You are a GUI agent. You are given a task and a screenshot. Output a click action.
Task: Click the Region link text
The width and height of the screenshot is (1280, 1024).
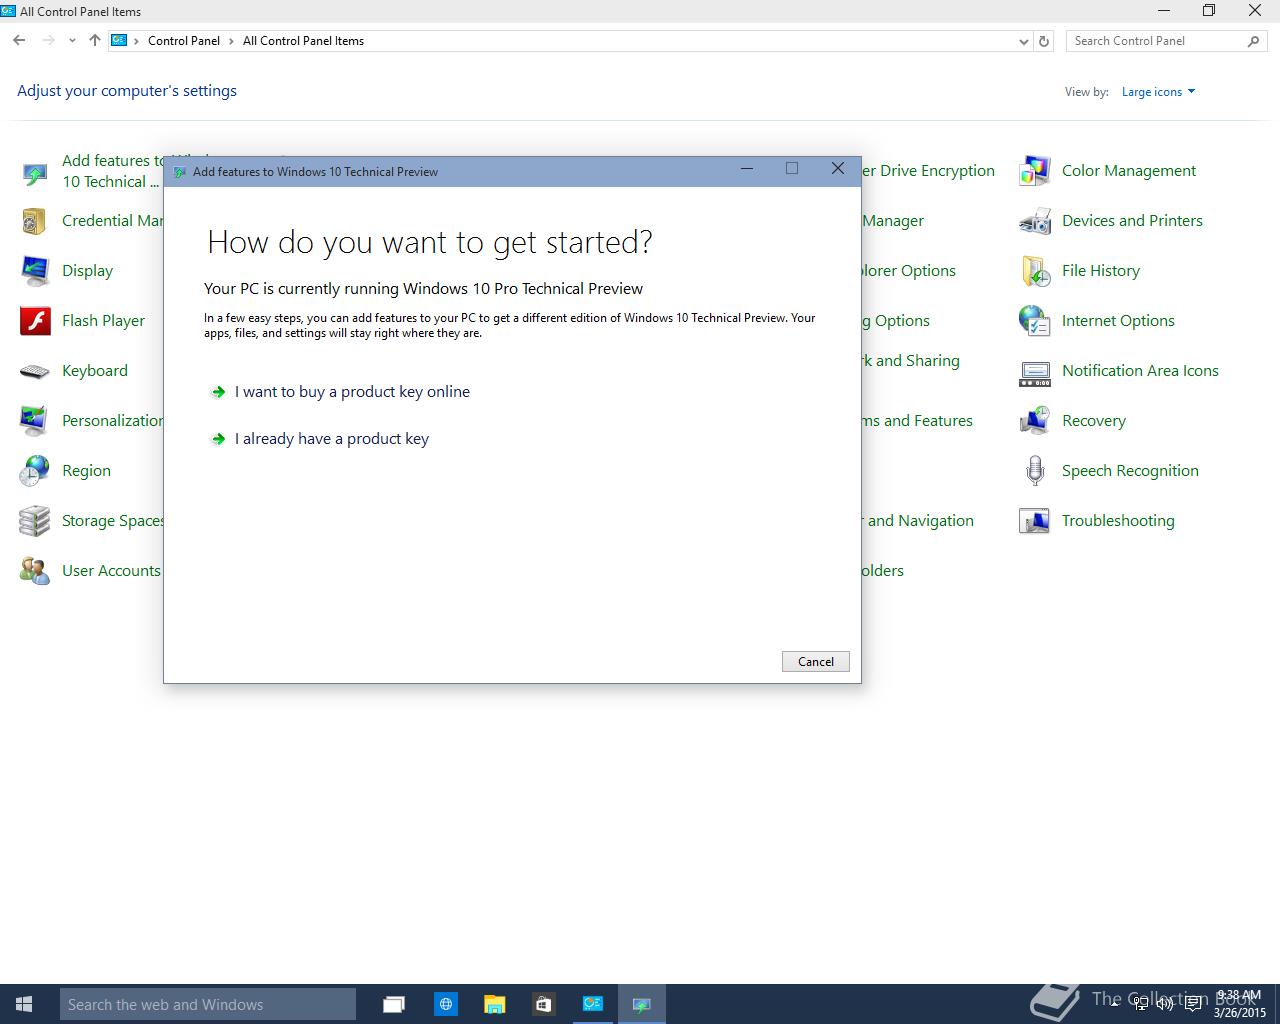pyautogui.click(x=86, y=471)
